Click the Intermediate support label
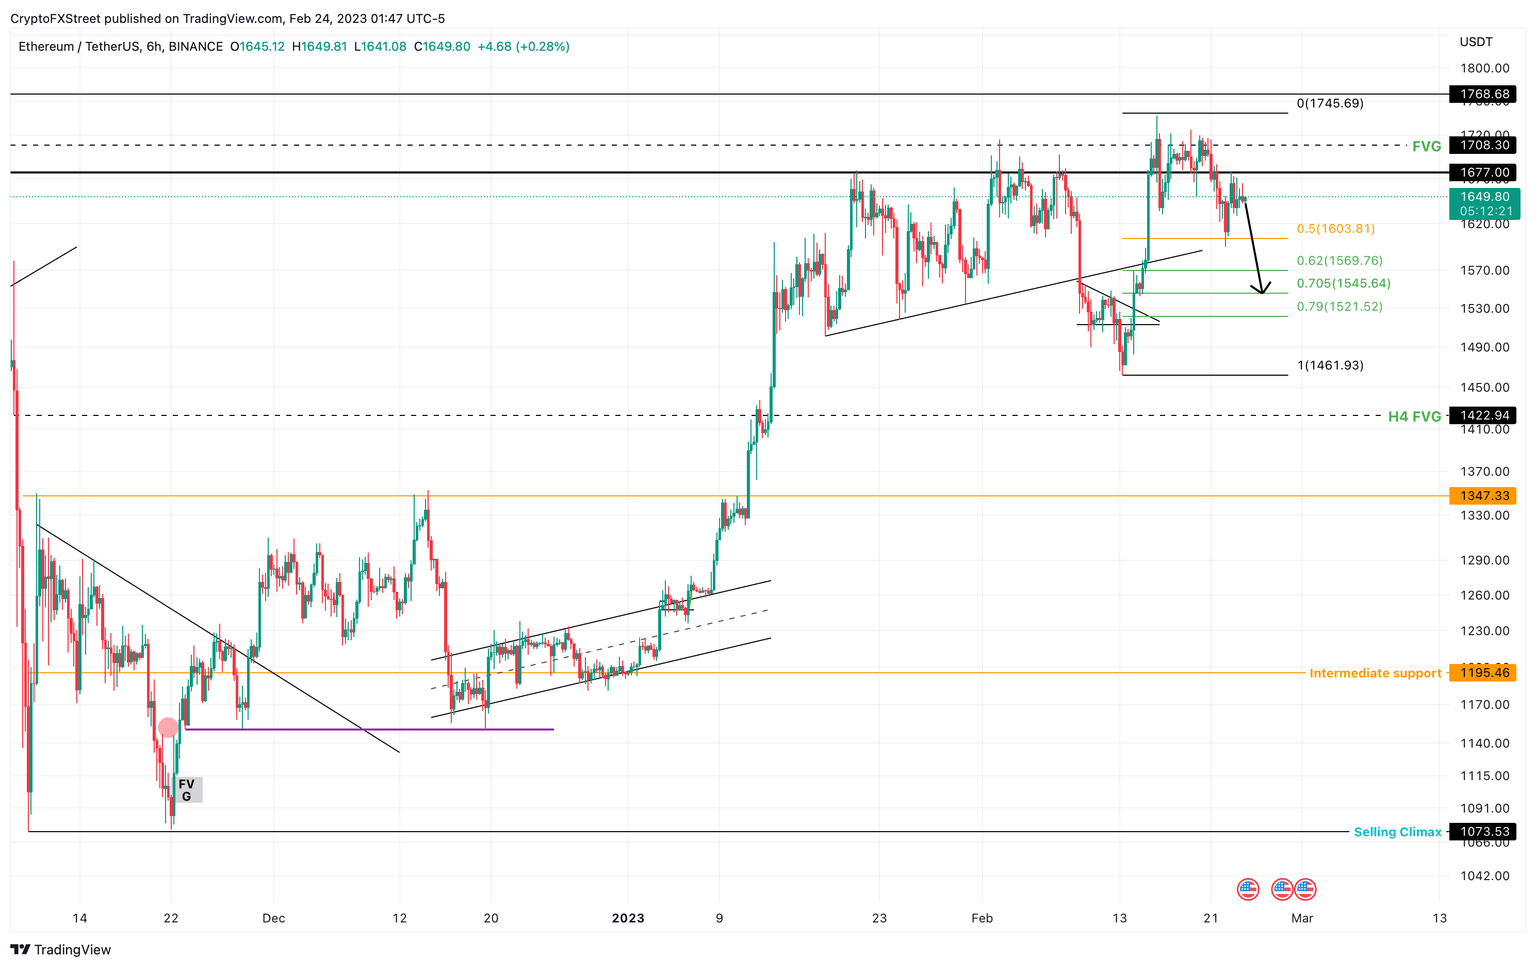Viewport: 1536px width, 968px height. (1375, 673)
